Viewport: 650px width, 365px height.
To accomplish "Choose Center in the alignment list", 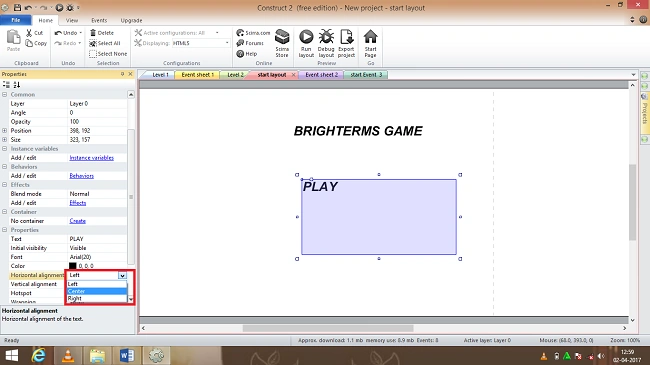I will [x=97, y=291].
